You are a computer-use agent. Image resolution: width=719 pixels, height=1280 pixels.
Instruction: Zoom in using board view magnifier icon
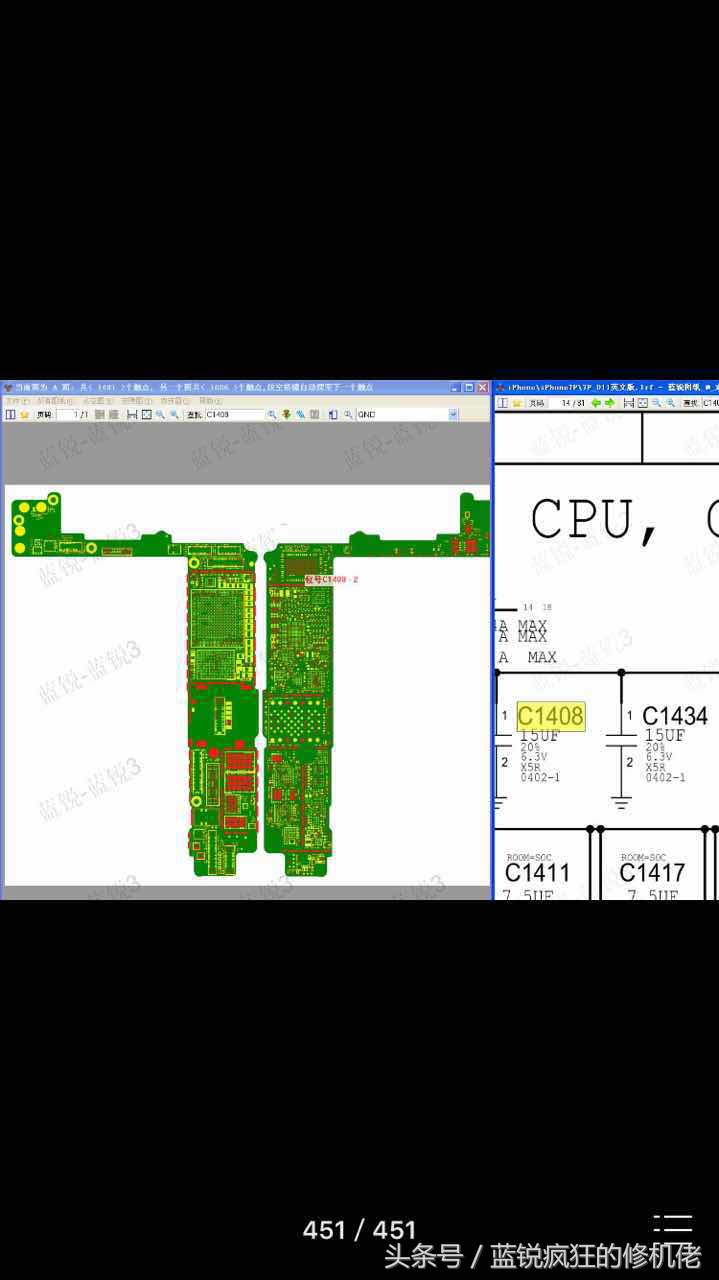click(x=160, y=414)
